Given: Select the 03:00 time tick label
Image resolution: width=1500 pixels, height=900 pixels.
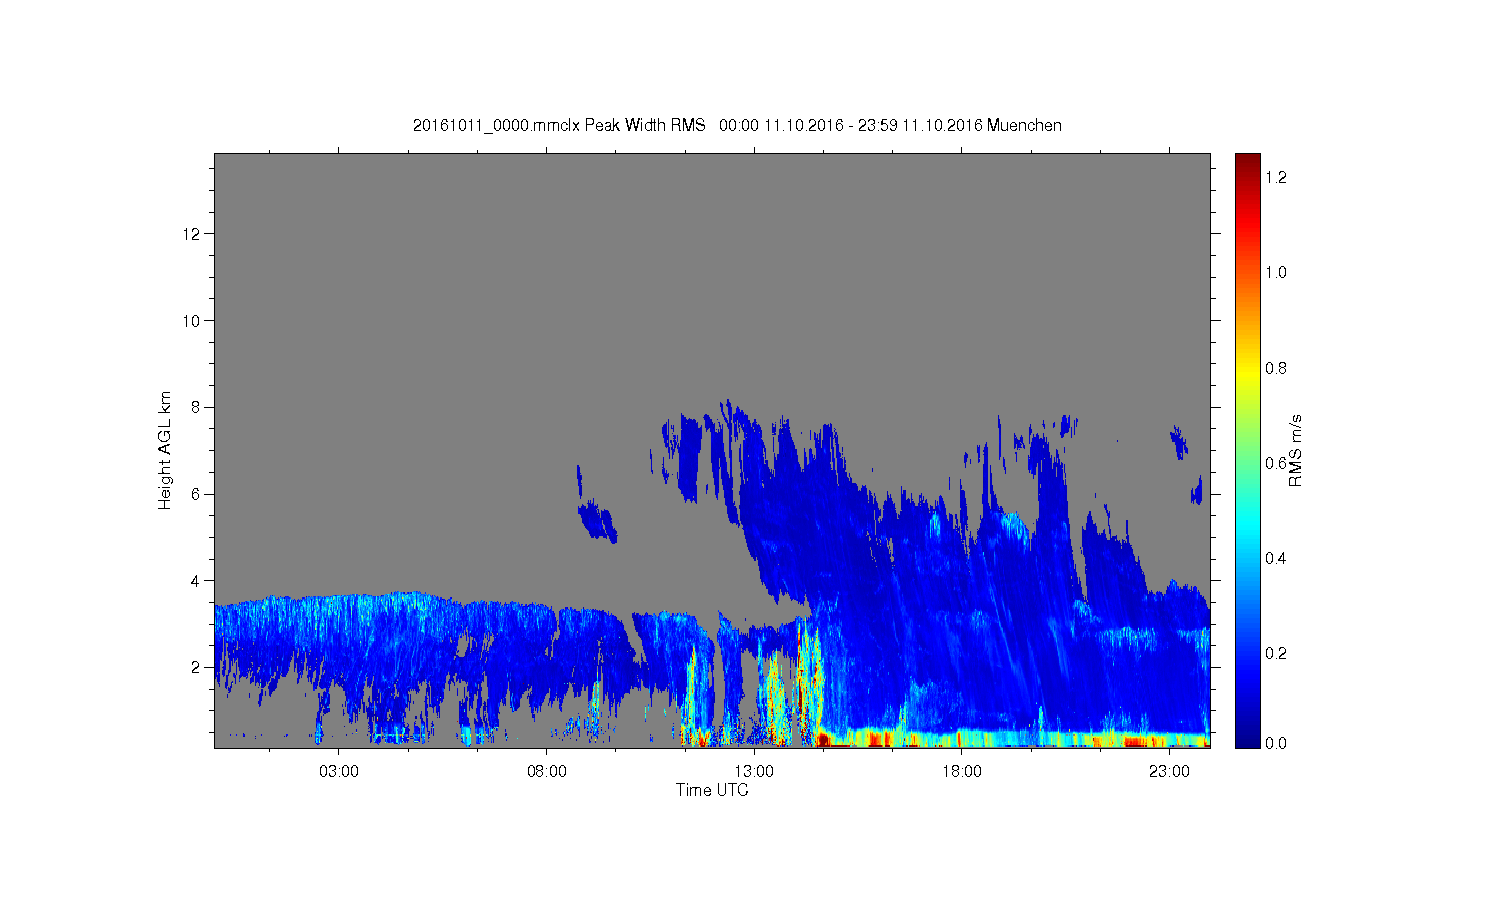Looking at the screenshot, I should tap(339, 772).
